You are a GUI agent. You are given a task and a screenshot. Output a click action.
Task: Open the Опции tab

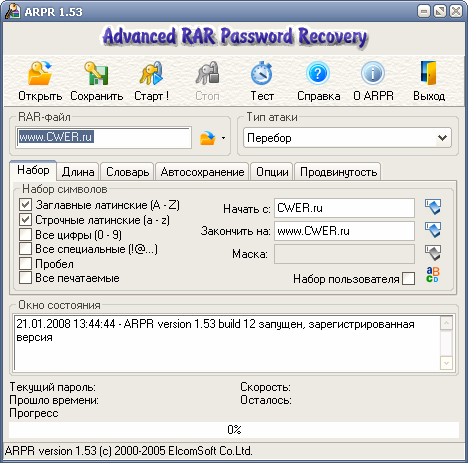[272, 172]
